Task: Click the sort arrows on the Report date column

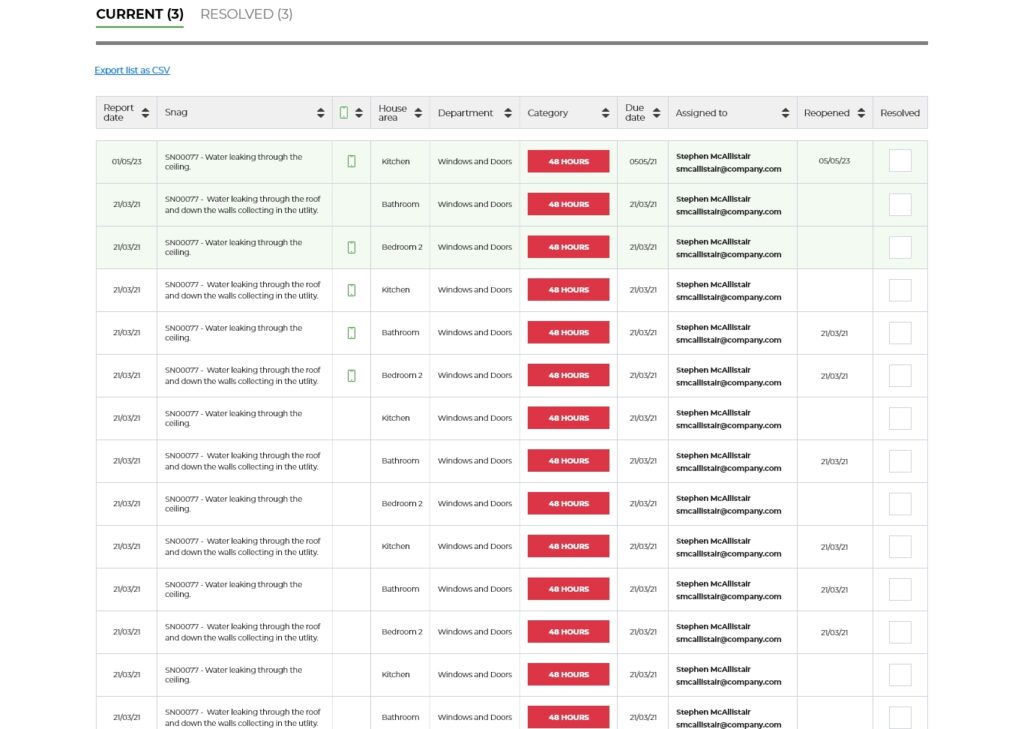Action: [145, 113]
